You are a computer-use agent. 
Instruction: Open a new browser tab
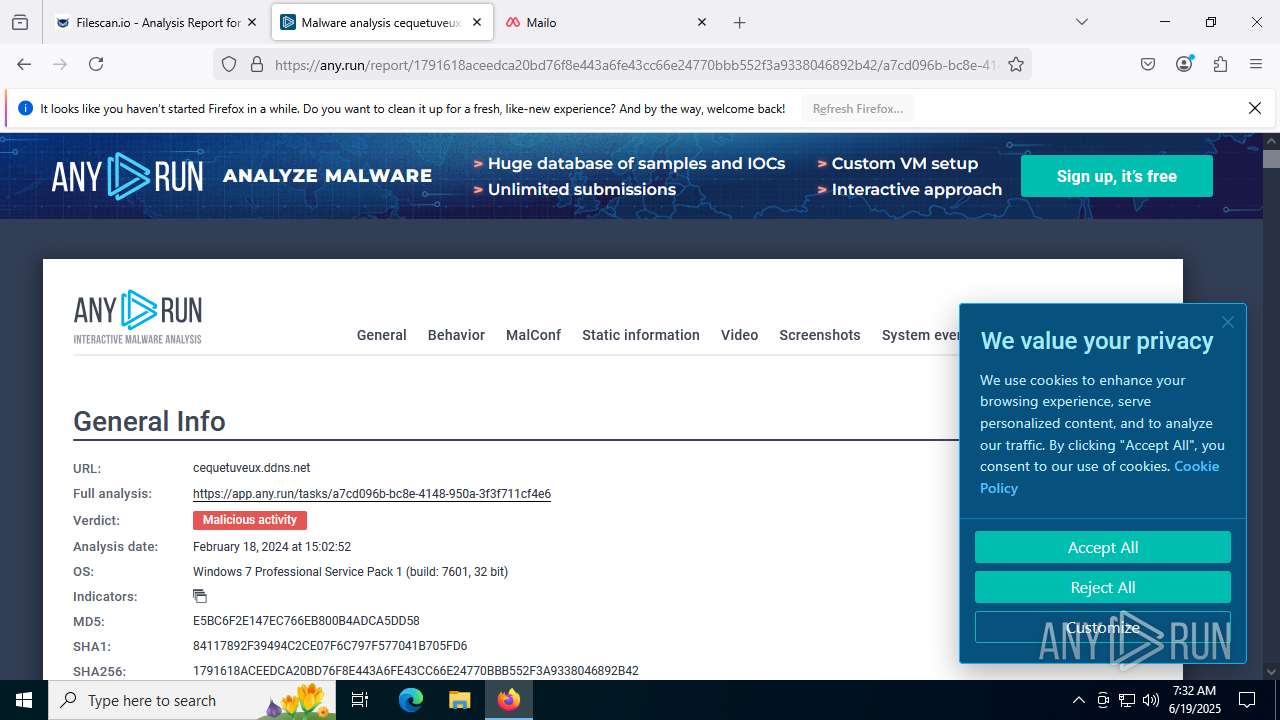pos(740,22)
